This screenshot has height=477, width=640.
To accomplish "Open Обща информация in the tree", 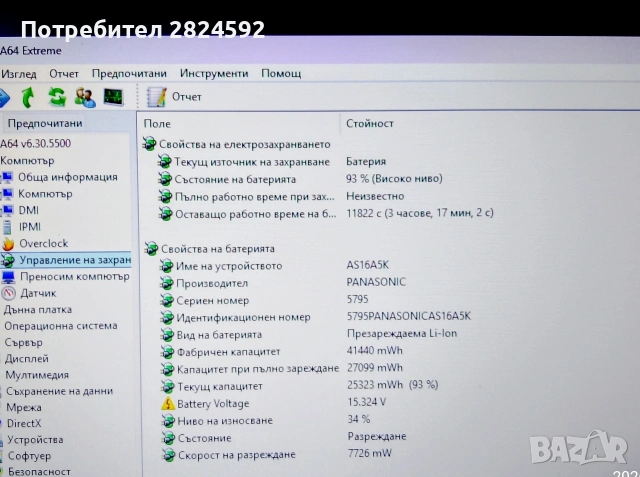I will [x=68, y=177].
